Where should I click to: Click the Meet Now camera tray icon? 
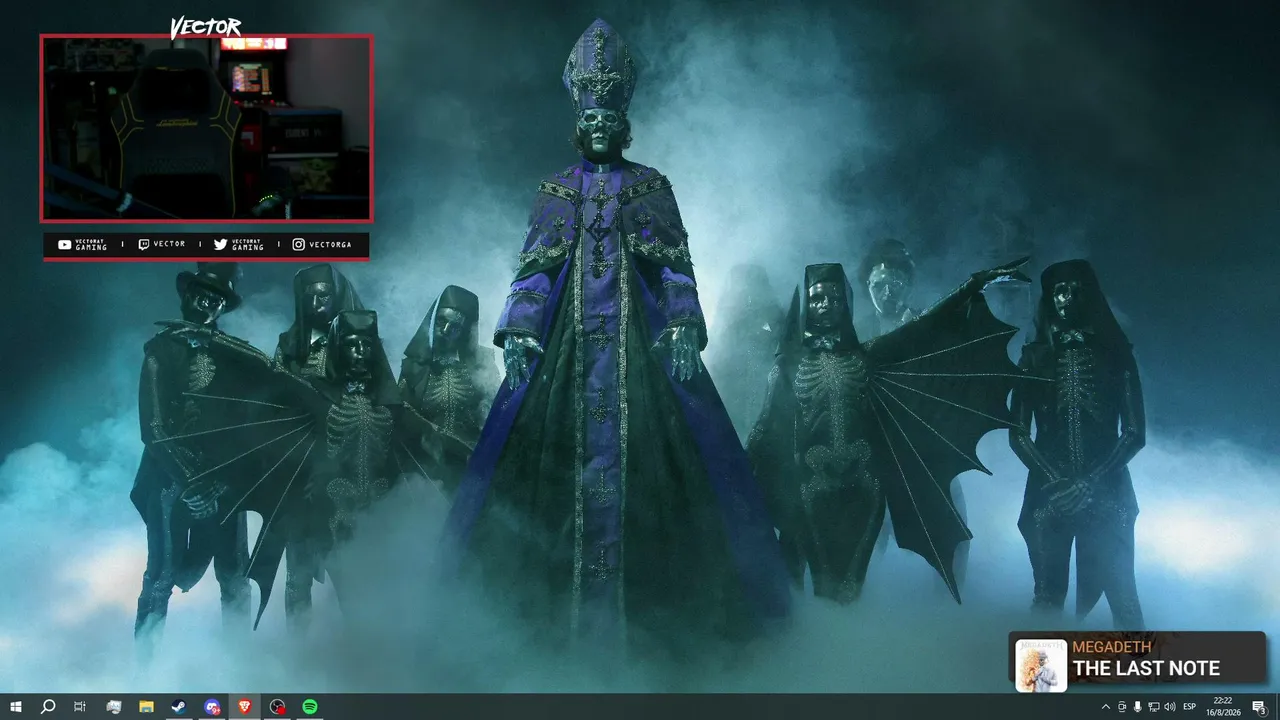click(x=1122, y=707)
